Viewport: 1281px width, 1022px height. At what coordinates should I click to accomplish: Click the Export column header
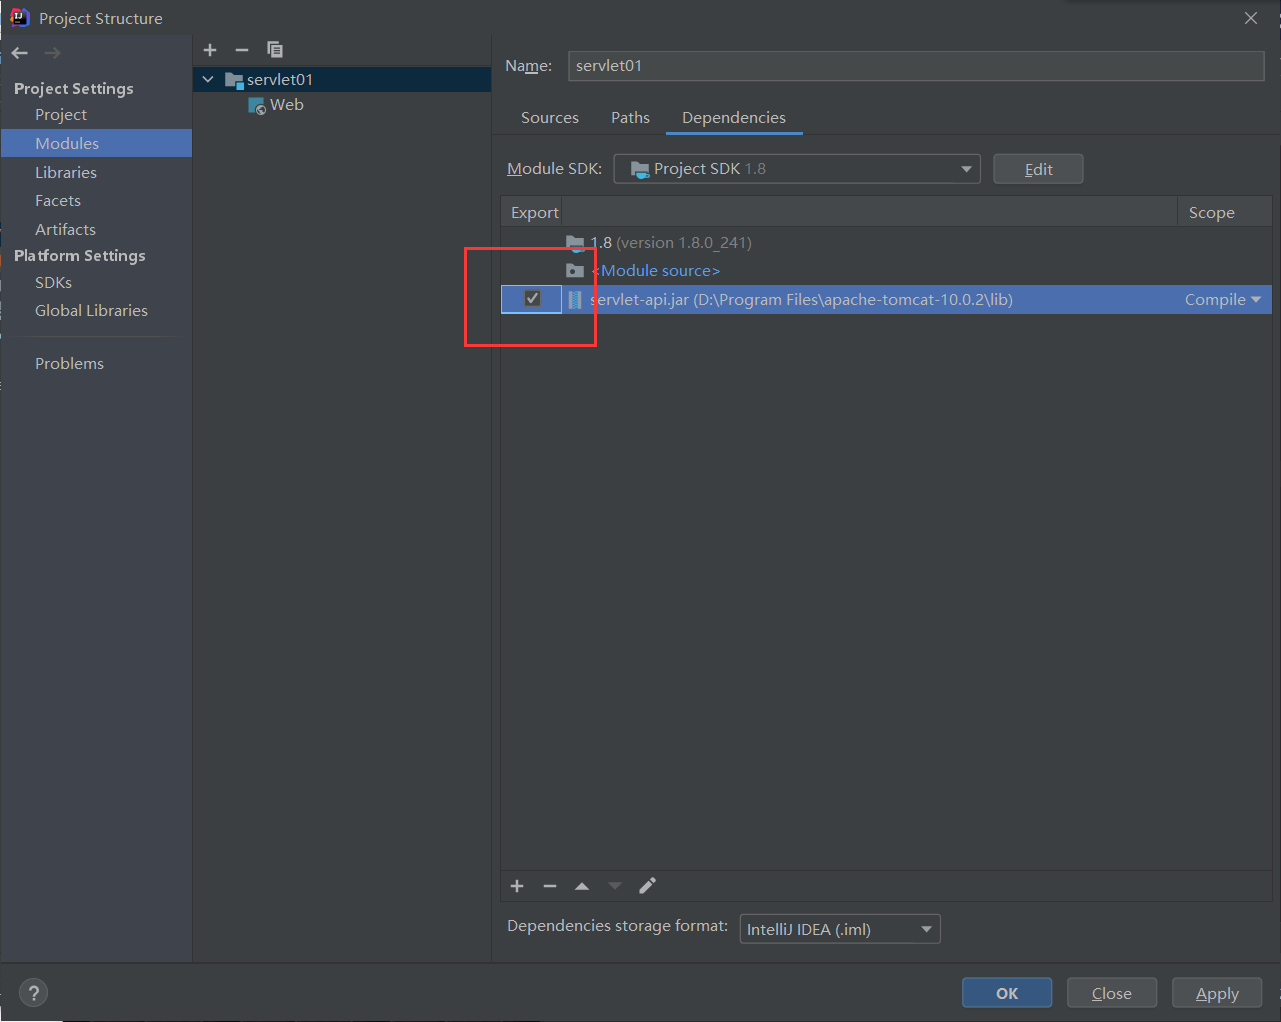[x=534, y=213]
